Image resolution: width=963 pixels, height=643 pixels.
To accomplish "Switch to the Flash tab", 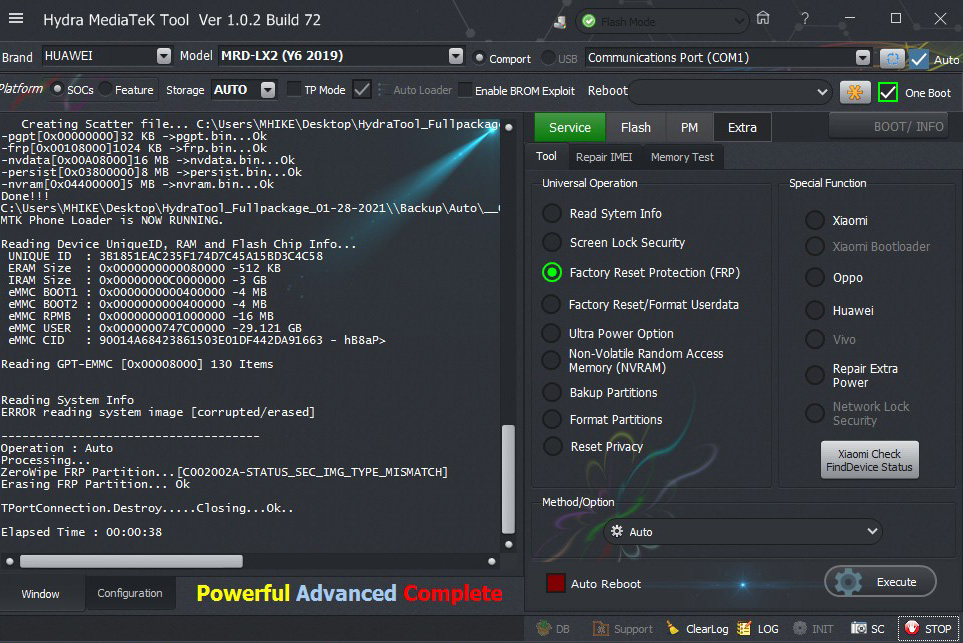I will point(636,127).
